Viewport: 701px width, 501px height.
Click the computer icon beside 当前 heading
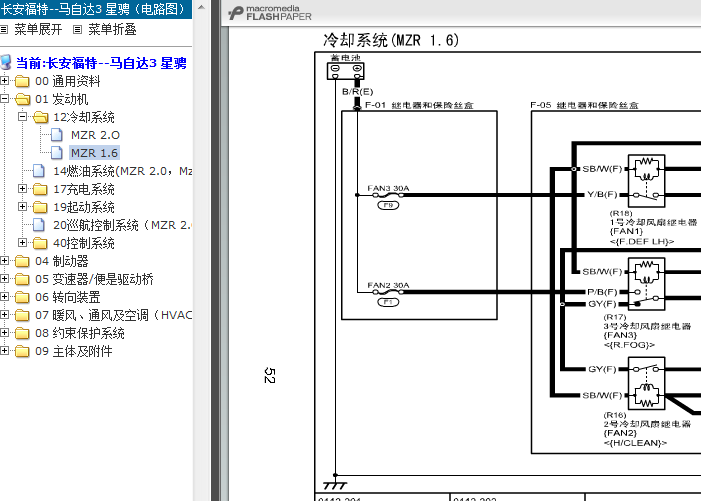pos(5,63)
